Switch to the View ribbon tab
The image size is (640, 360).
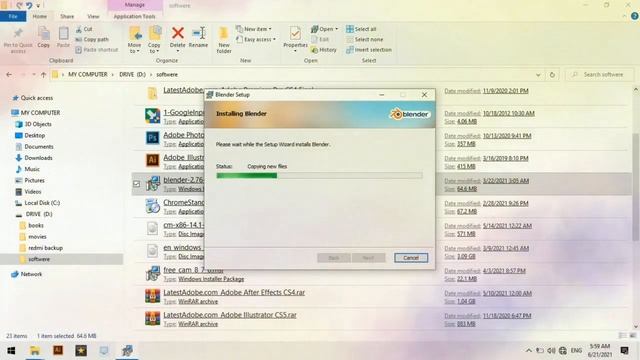(93, 16)
